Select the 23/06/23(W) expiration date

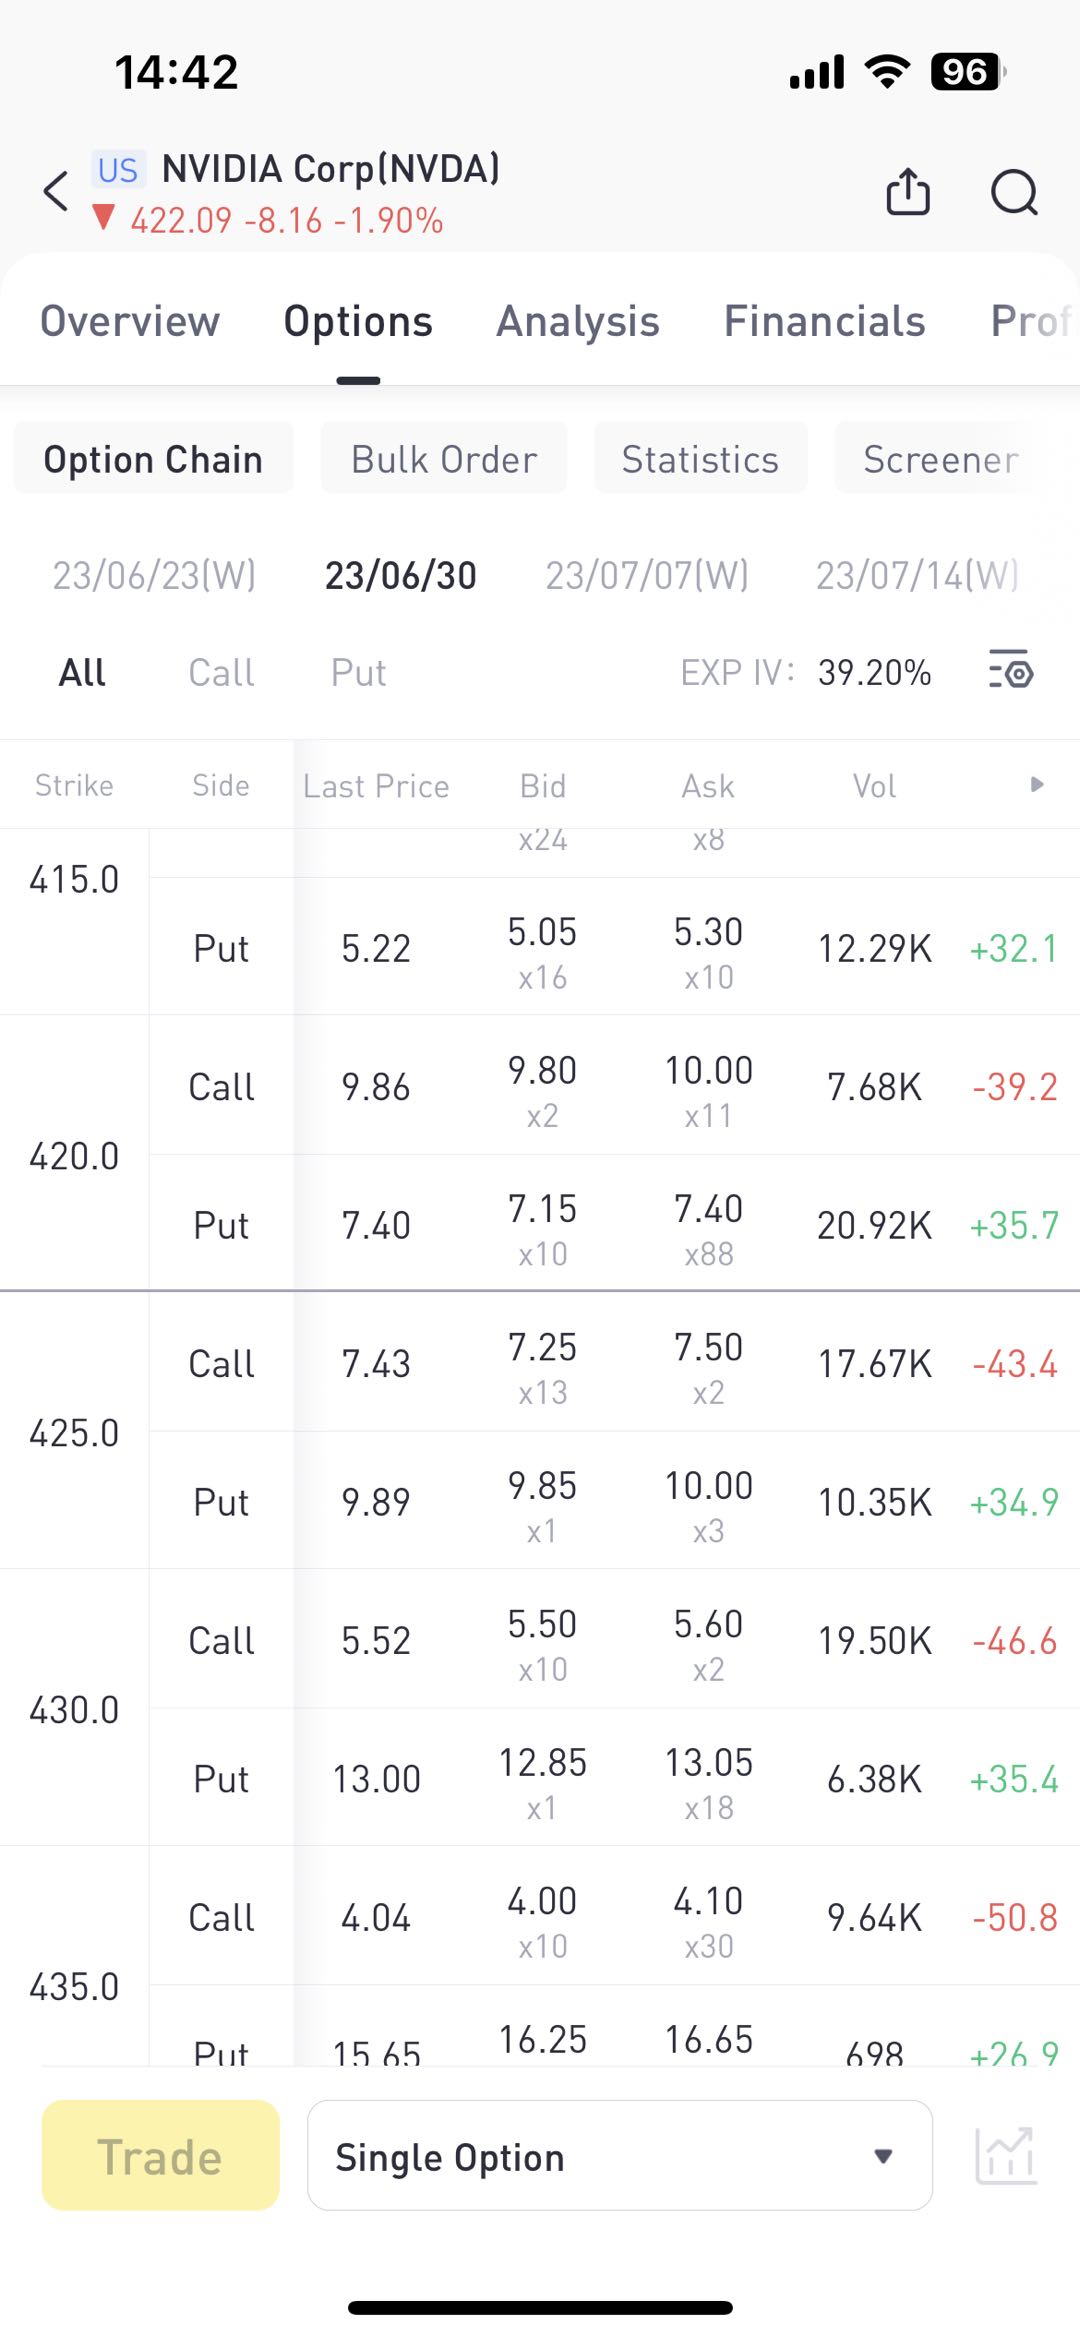point(154,576)
